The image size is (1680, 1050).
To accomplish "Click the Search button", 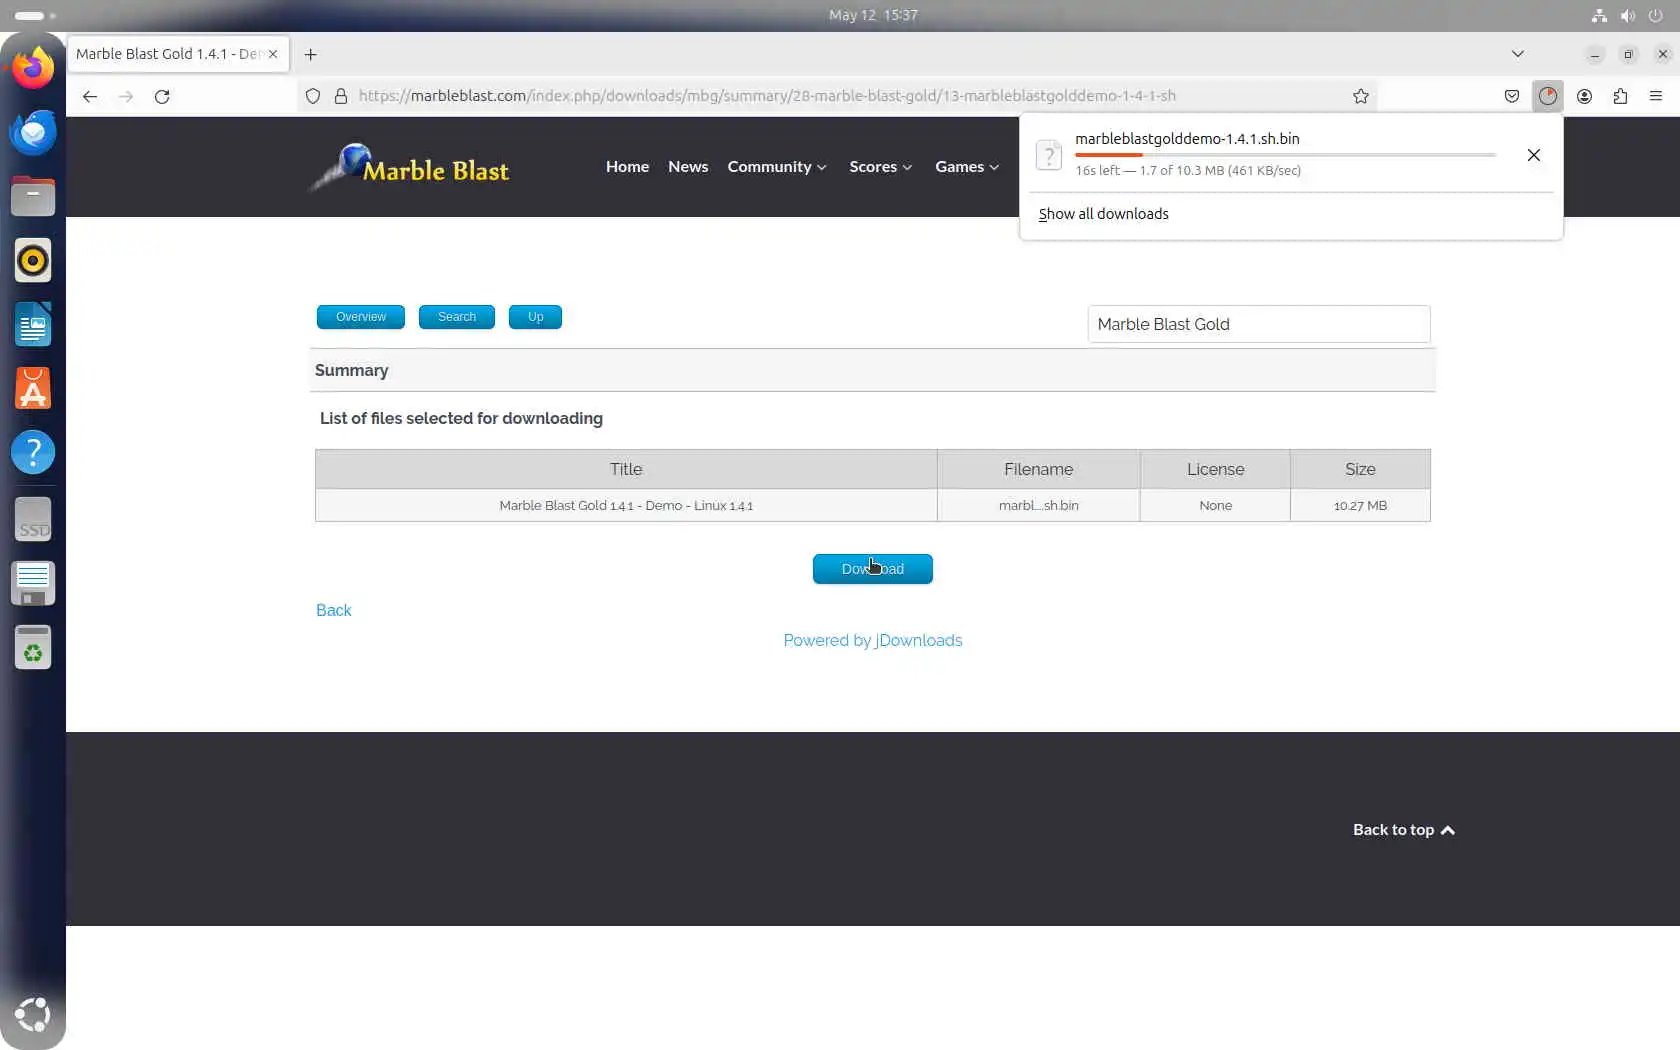I will tap(457, 317).
